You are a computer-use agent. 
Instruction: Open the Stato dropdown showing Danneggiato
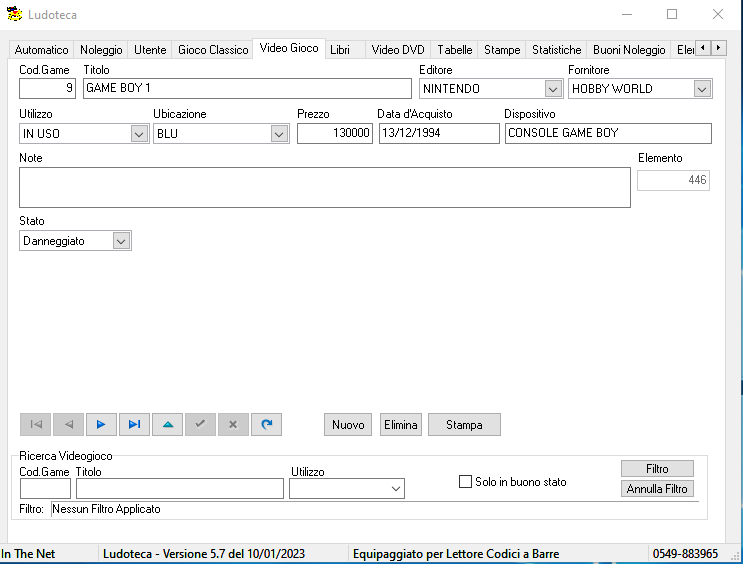pos(121,241)
